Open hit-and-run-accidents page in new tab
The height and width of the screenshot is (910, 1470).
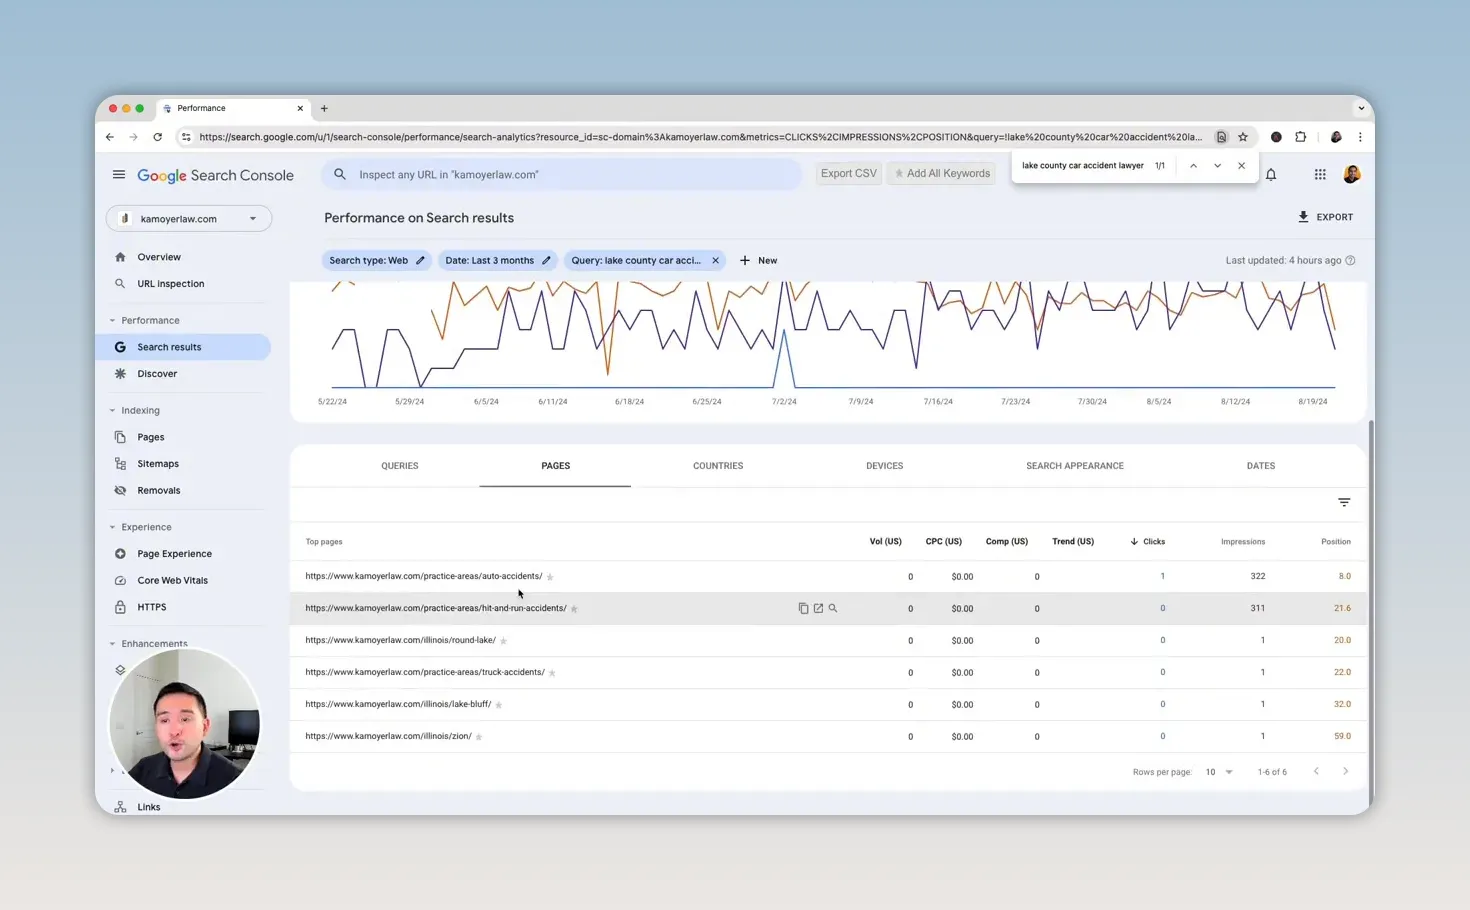[818, 608]
